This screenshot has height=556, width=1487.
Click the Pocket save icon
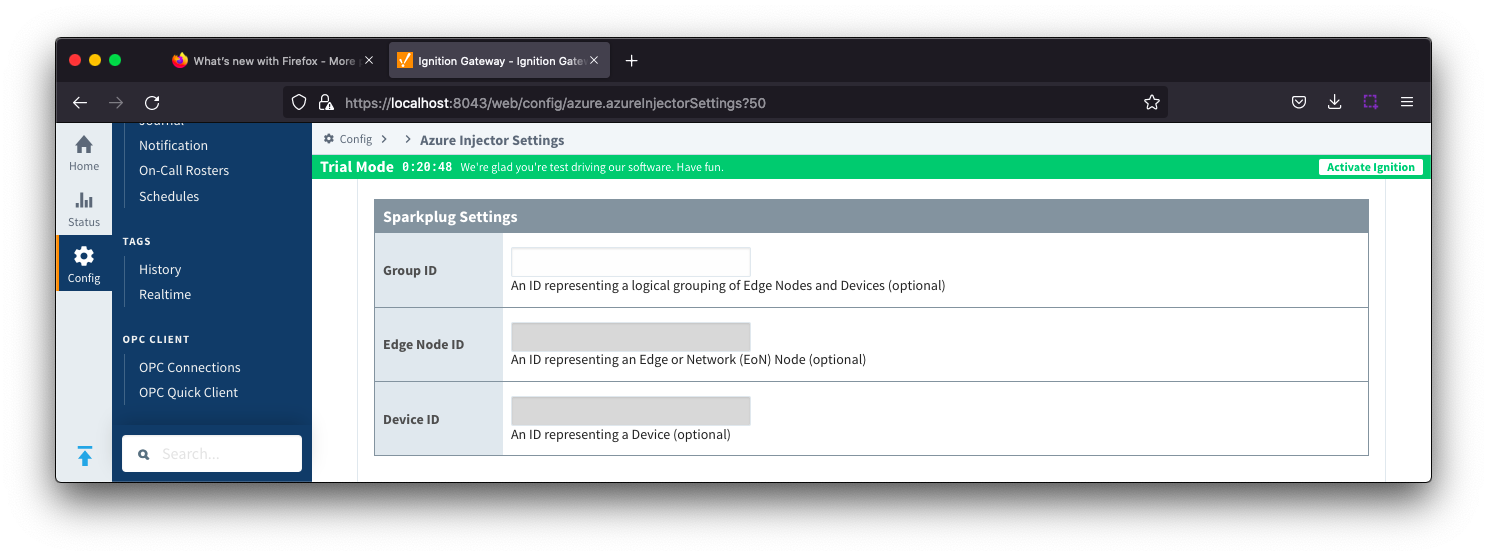pyautogui.click(x=1298, y=102)
